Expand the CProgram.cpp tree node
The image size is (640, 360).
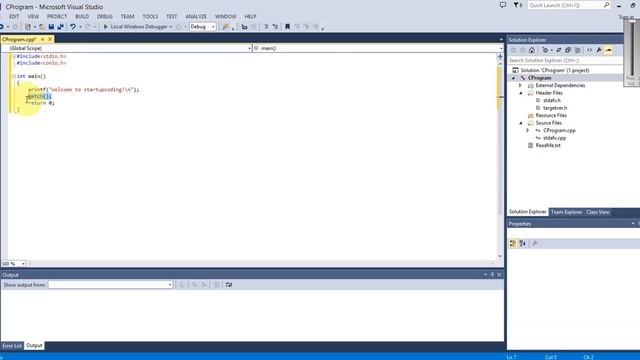tap(527, 130)
